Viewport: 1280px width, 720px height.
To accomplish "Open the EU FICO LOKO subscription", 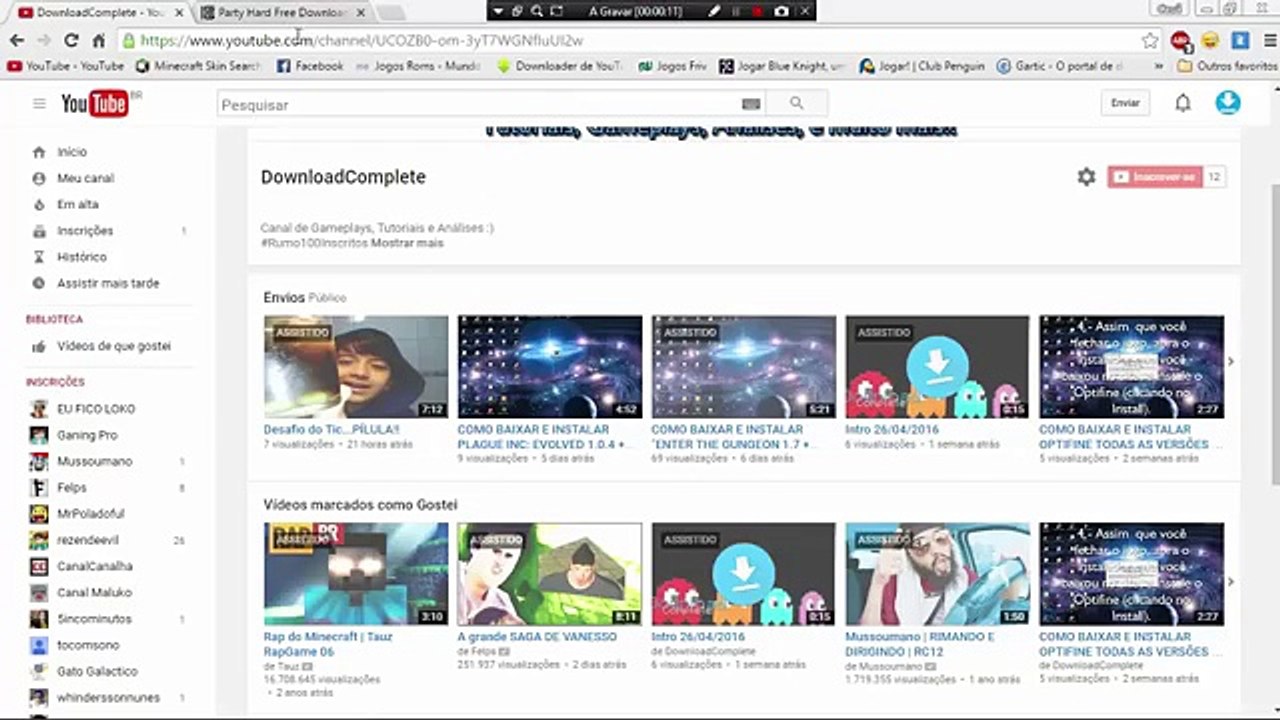I will [96, 409].
